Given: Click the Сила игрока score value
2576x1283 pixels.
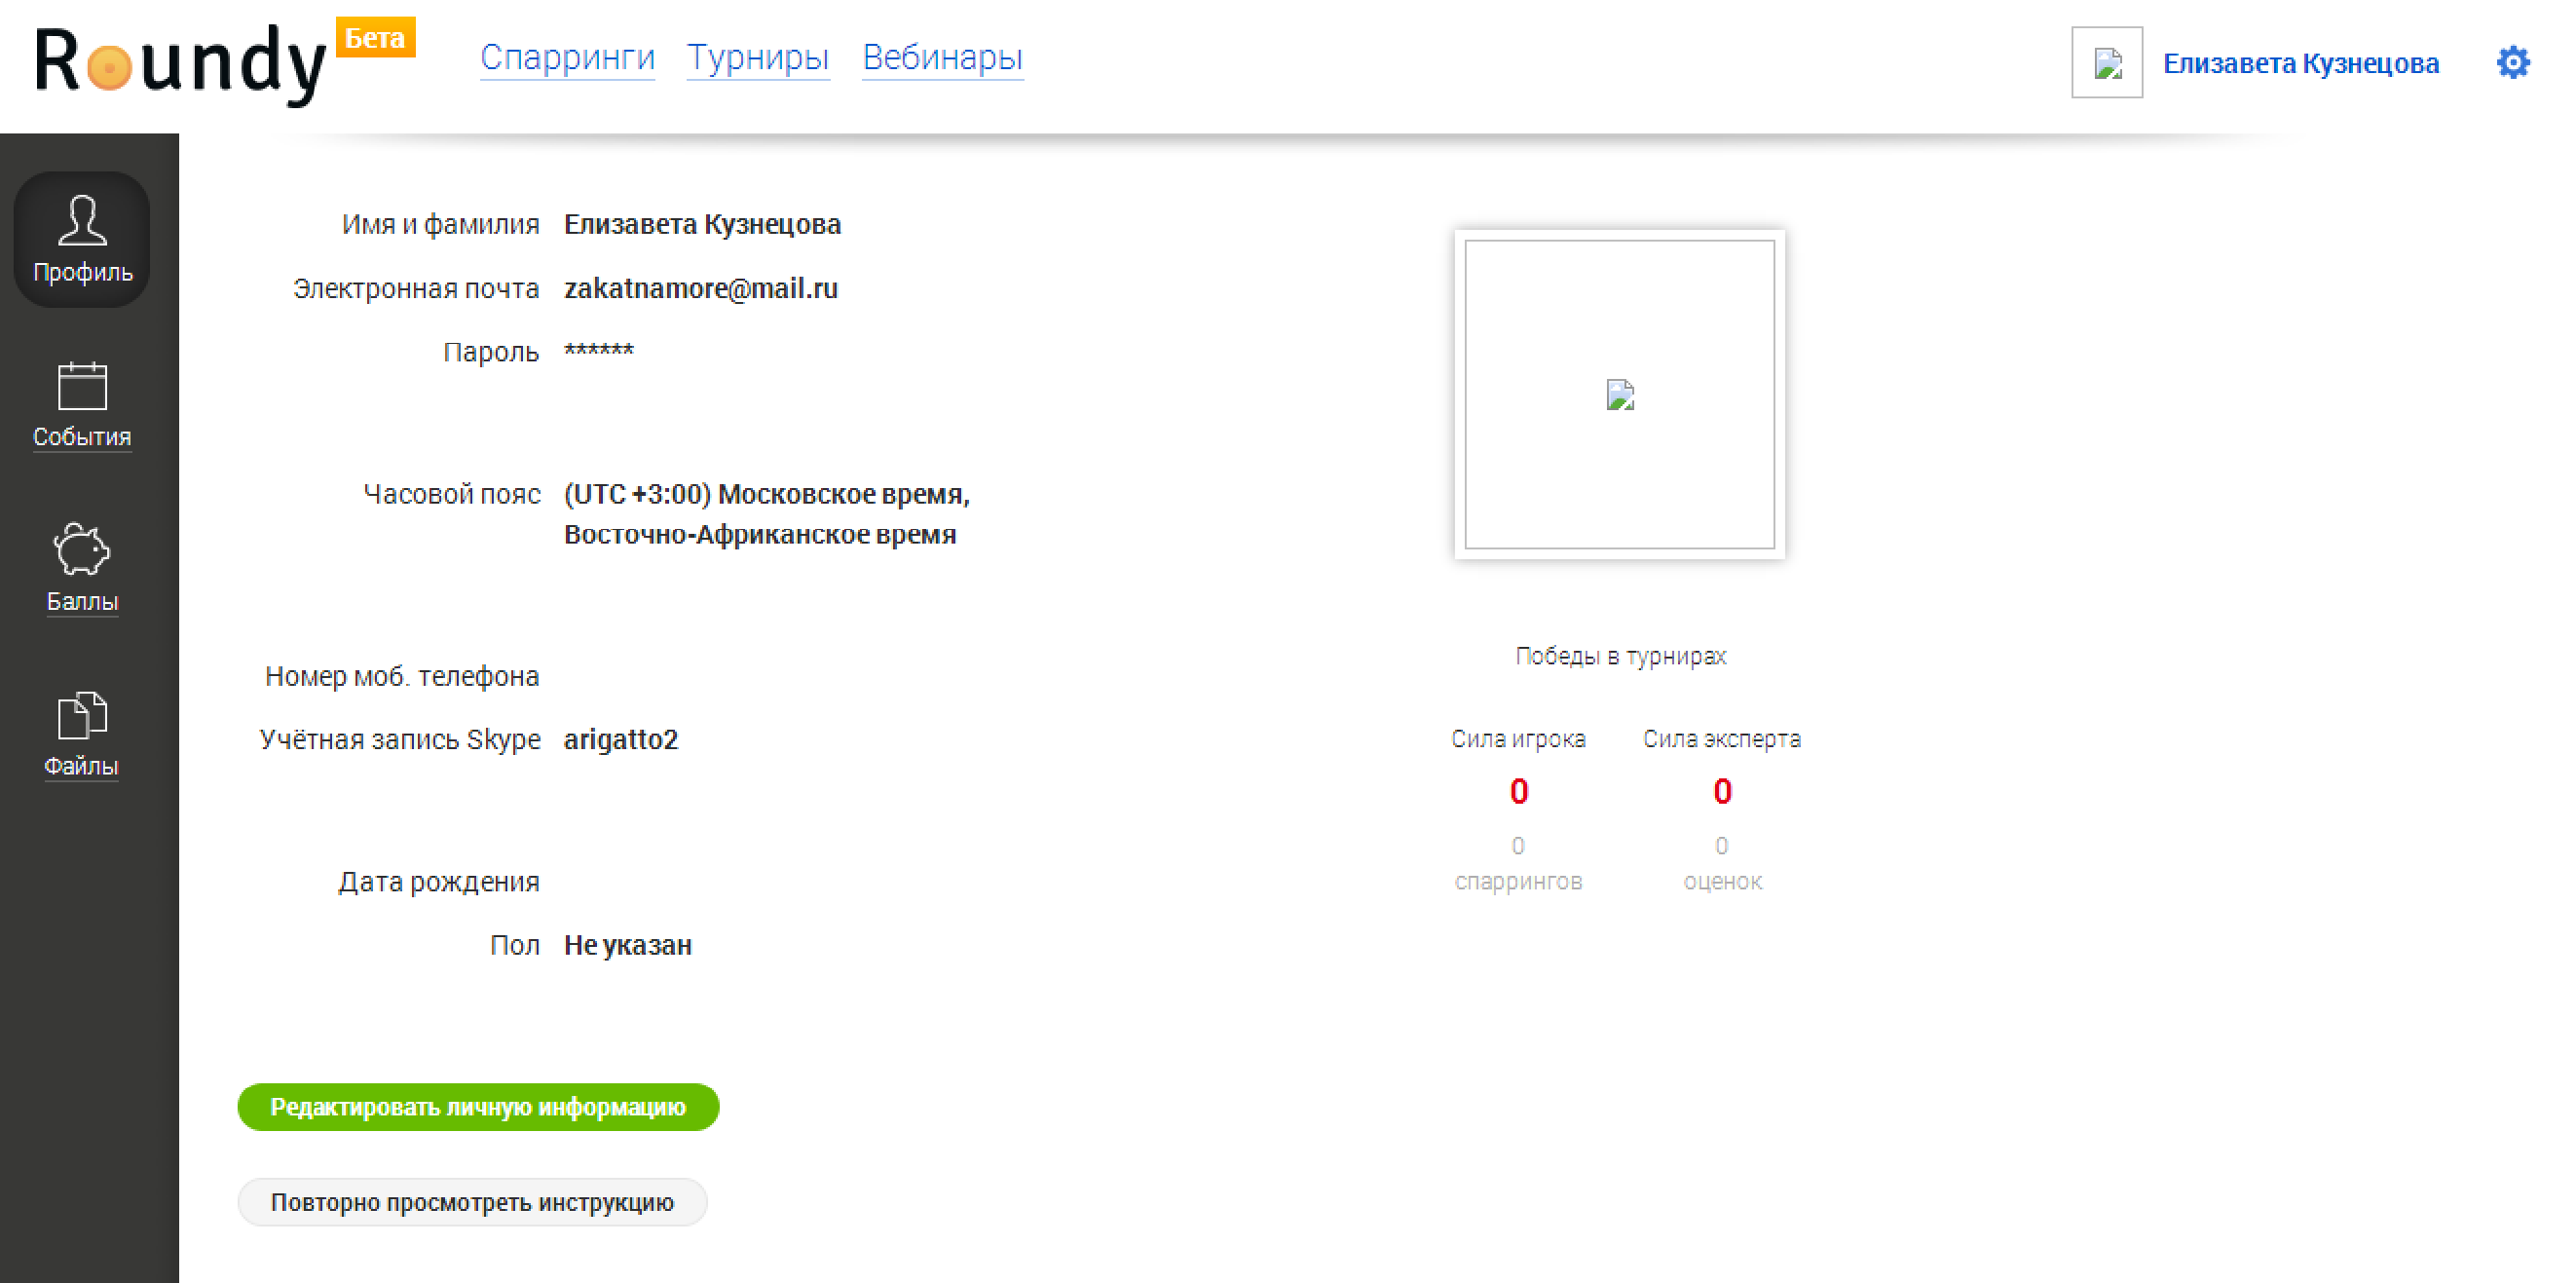Looking at the screenshot, I should (1518, 791).
